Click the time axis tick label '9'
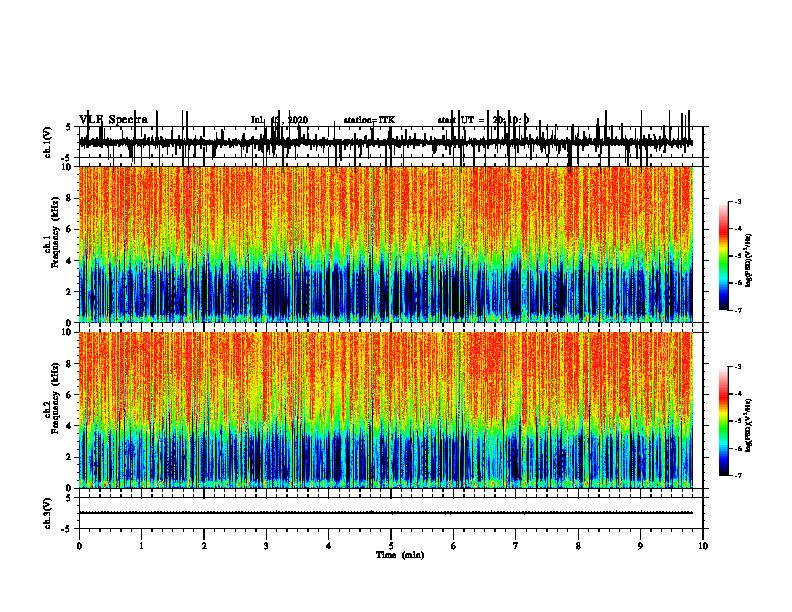 [x=640, y=546]
